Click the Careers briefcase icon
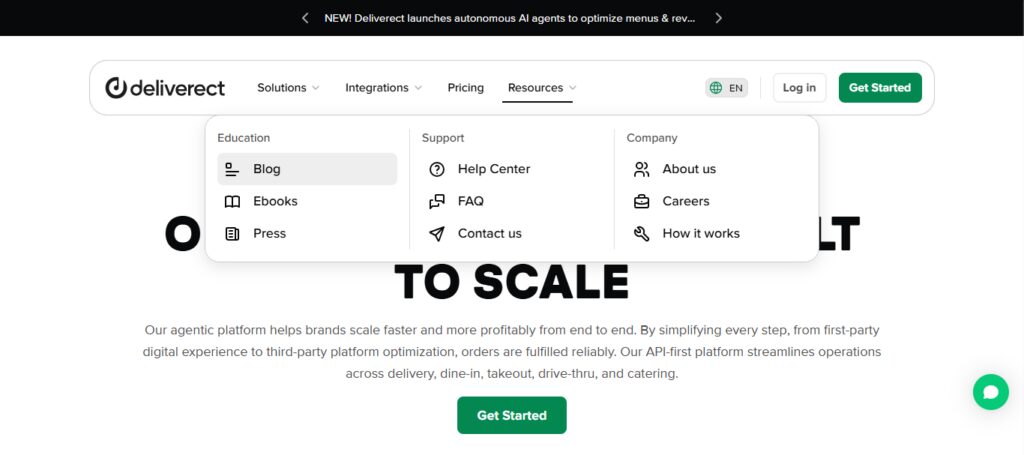The width and height of the screenshot is (1024, 455). (x=641, y=202)
